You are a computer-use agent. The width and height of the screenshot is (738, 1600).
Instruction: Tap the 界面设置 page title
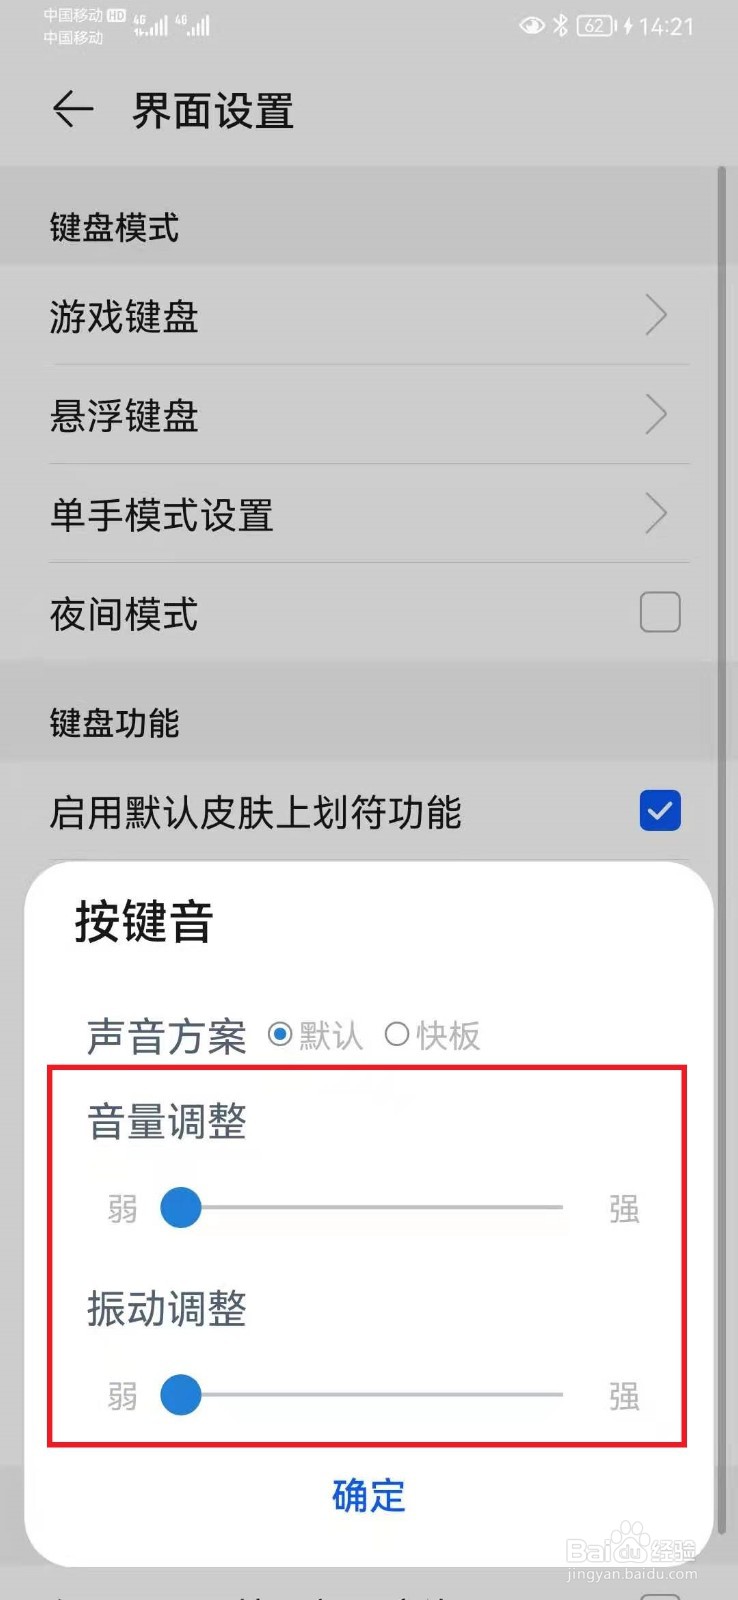pyautogui.click(x=213, y=111)
